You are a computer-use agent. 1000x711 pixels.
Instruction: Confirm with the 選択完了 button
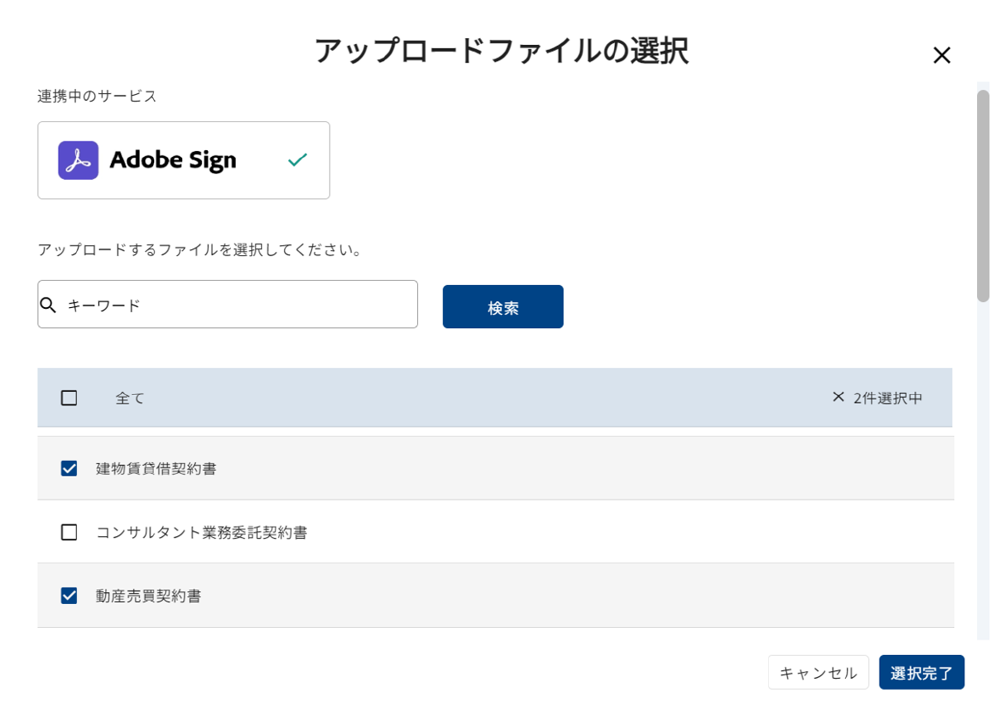(922, 673)
